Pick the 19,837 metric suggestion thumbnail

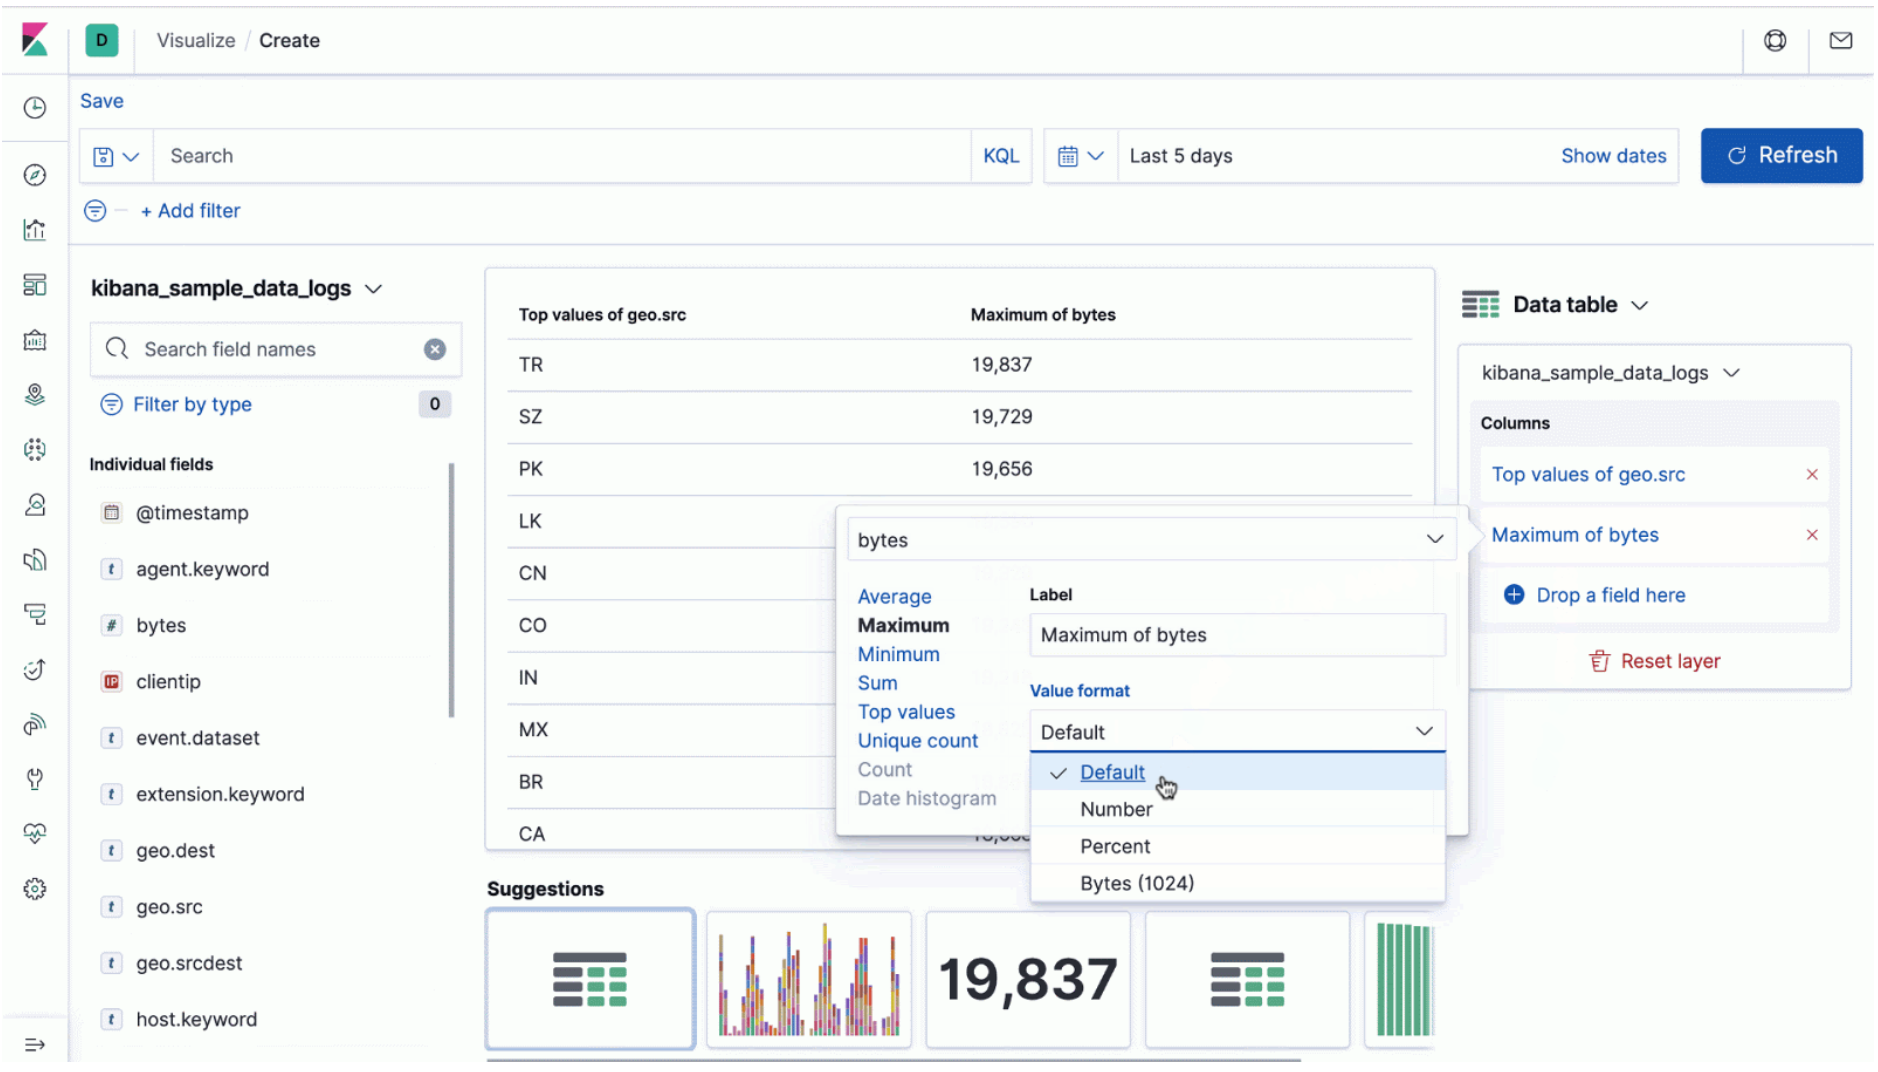(1028, 979)
